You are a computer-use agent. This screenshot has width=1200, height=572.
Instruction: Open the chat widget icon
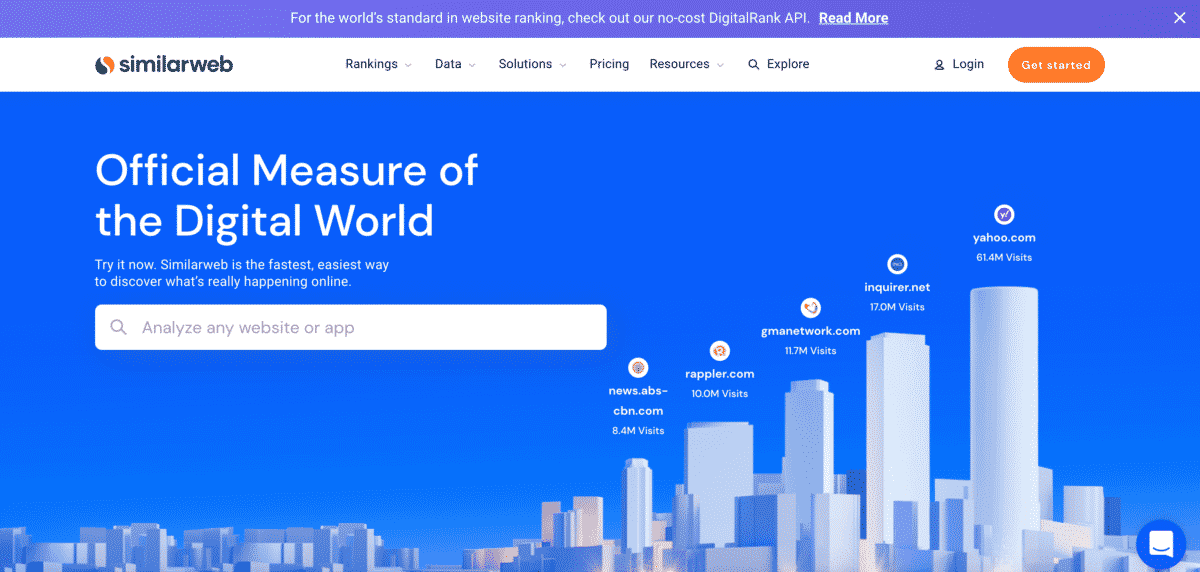pos(1160,544)
